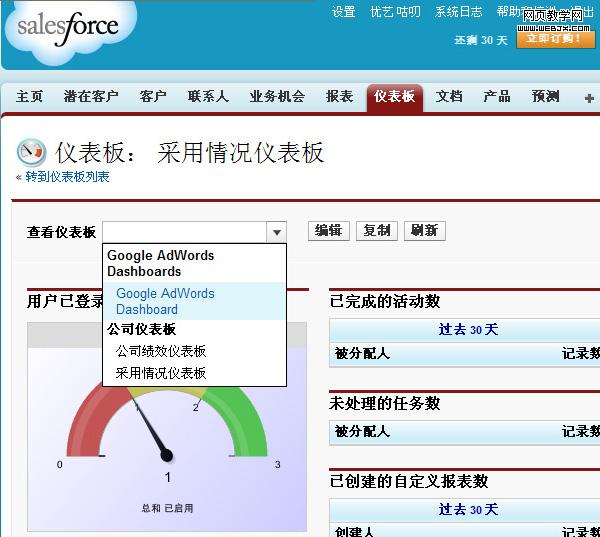600x537 pixels.
Task: Click the 复制 button
Action: (x=377, y=231)
